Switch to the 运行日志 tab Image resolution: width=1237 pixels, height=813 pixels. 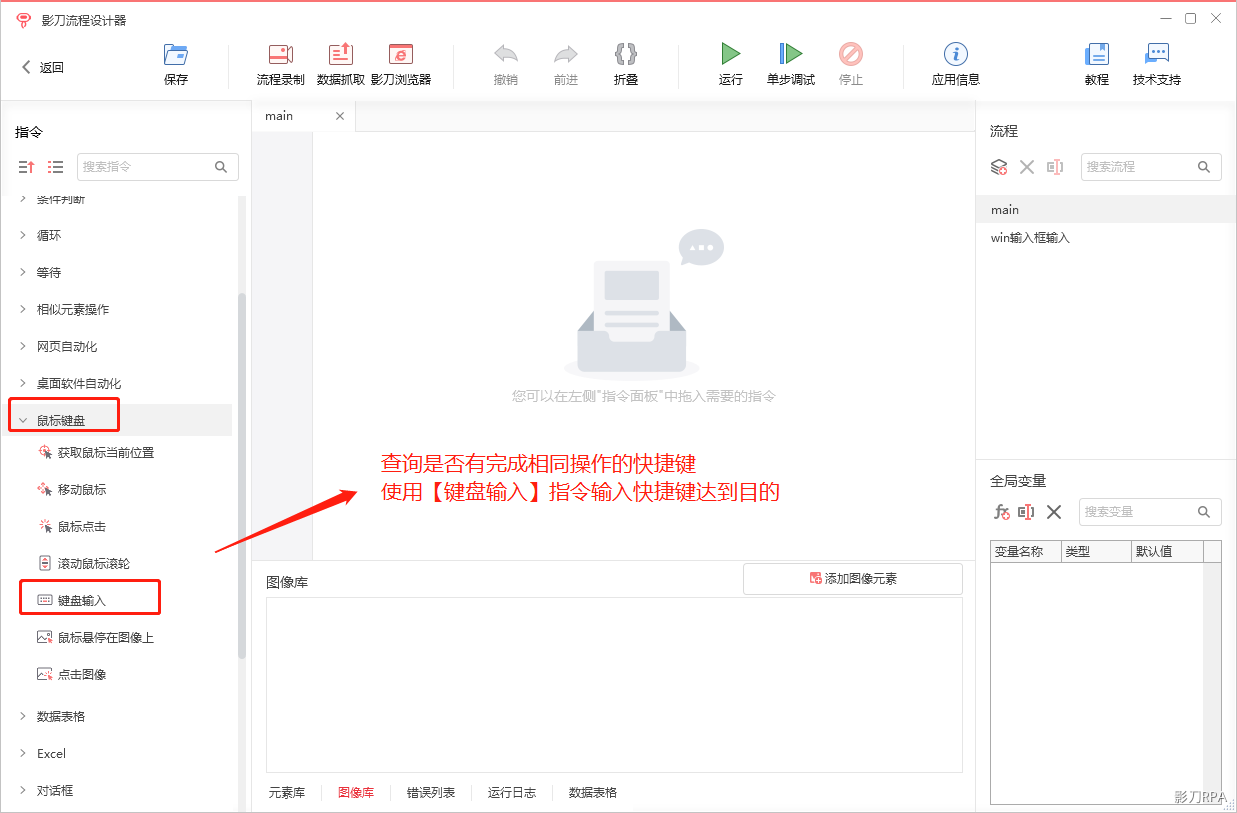coord(511,792)
